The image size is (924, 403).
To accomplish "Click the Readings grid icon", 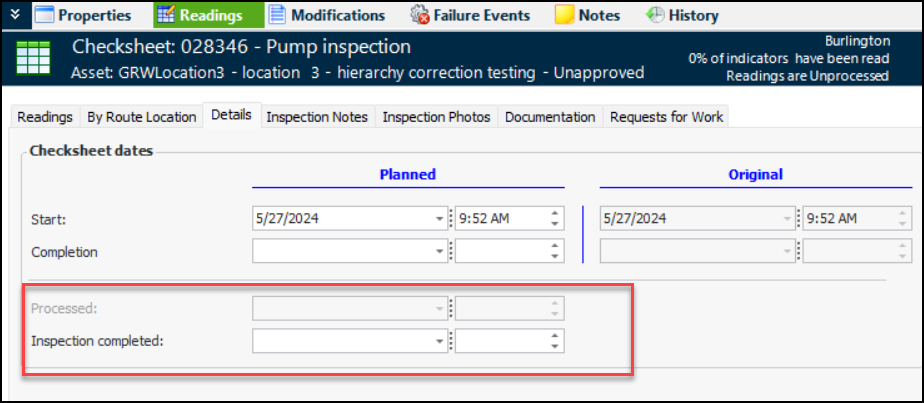I will click(x=166, y=15).
